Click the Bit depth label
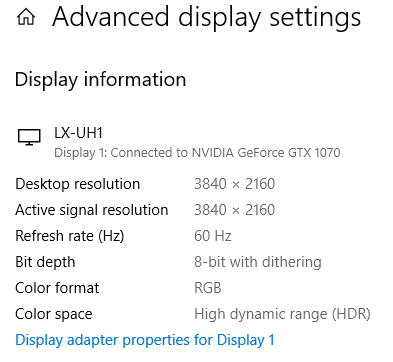This screenshot has height=362, width=393. coord(45,262)
